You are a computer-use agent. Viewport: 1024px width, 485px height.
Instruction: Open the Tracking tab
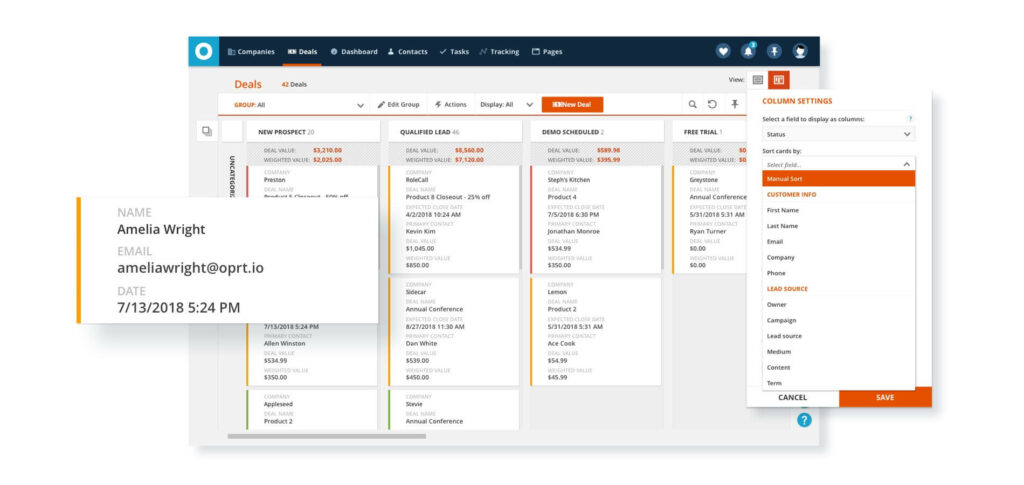[x=500, y=52]
